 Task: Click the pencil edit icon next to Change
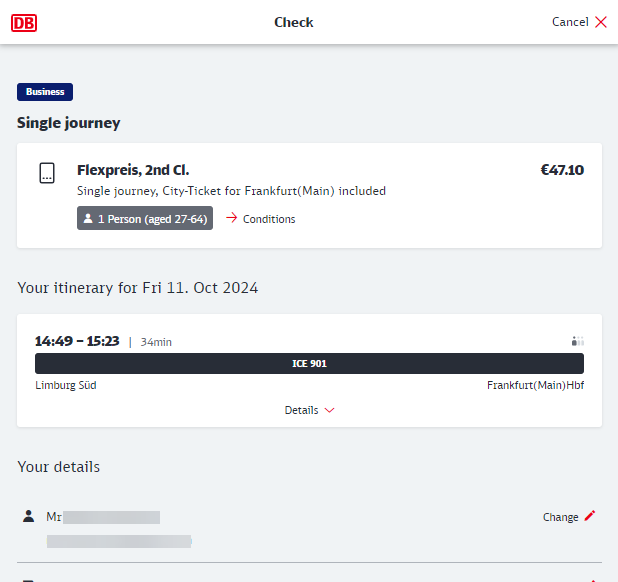click(590, 515)
